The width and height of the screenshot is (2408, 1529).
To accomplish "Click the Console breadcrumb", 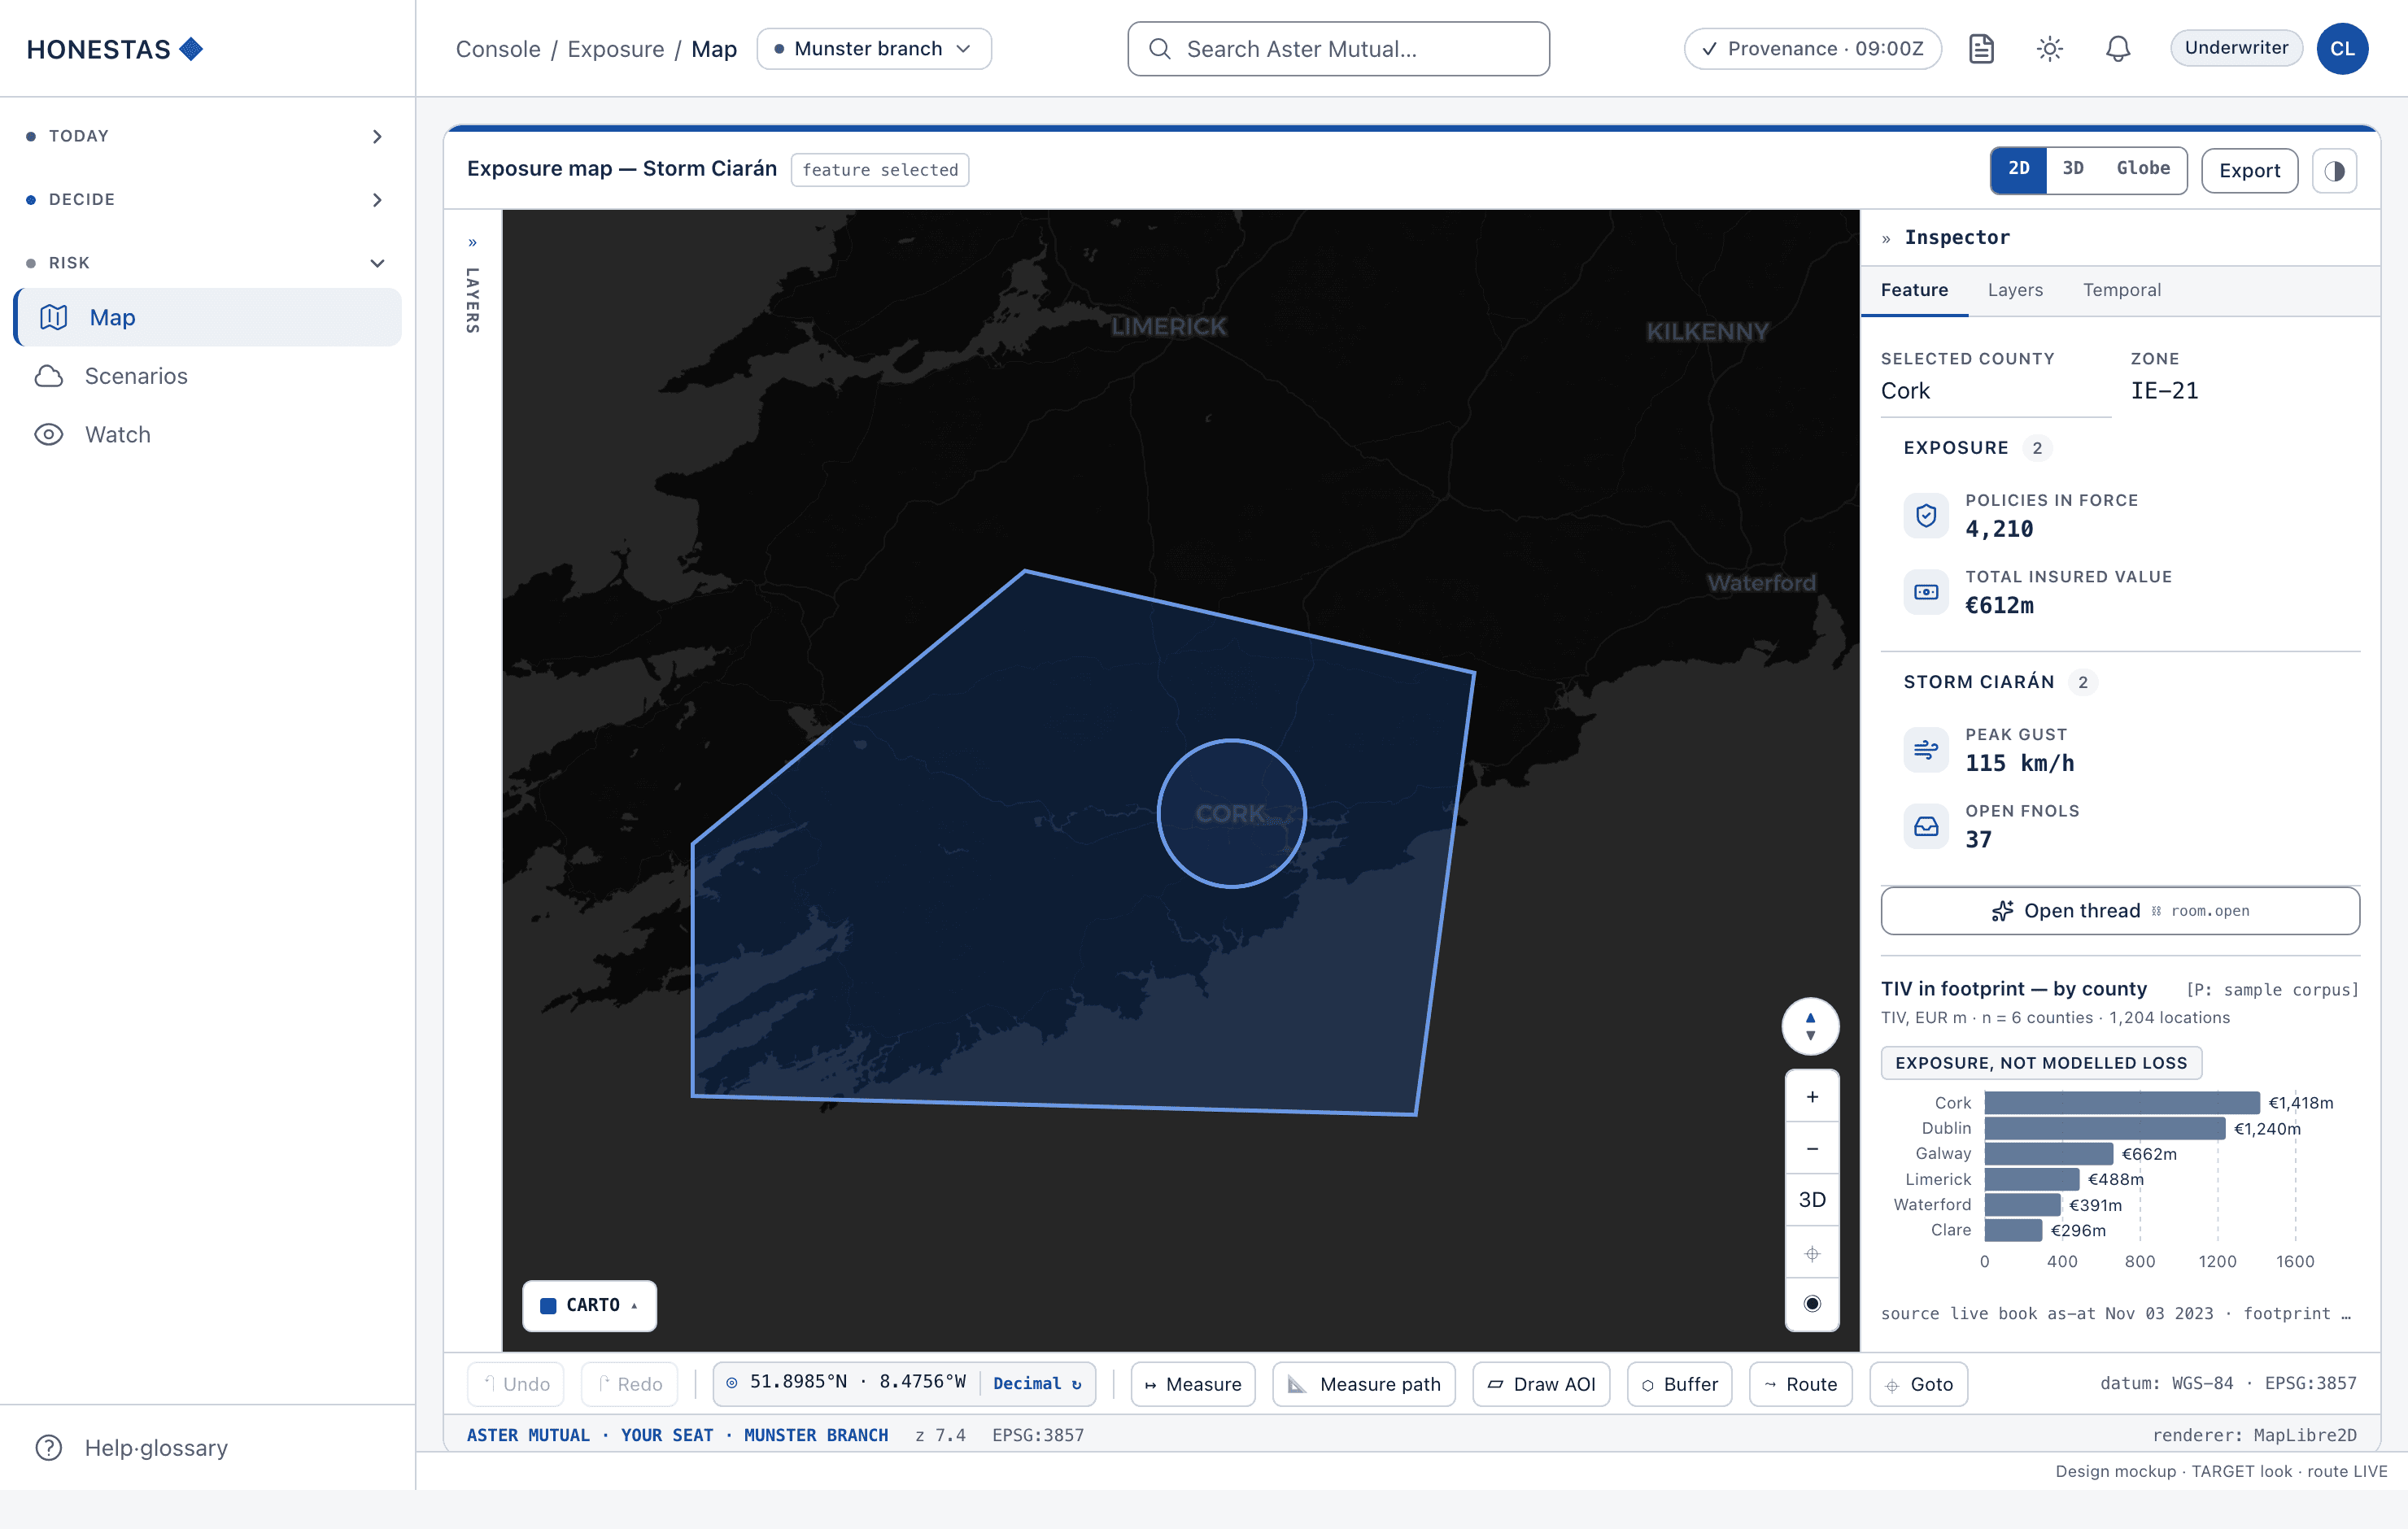I will tap(498, 49).
